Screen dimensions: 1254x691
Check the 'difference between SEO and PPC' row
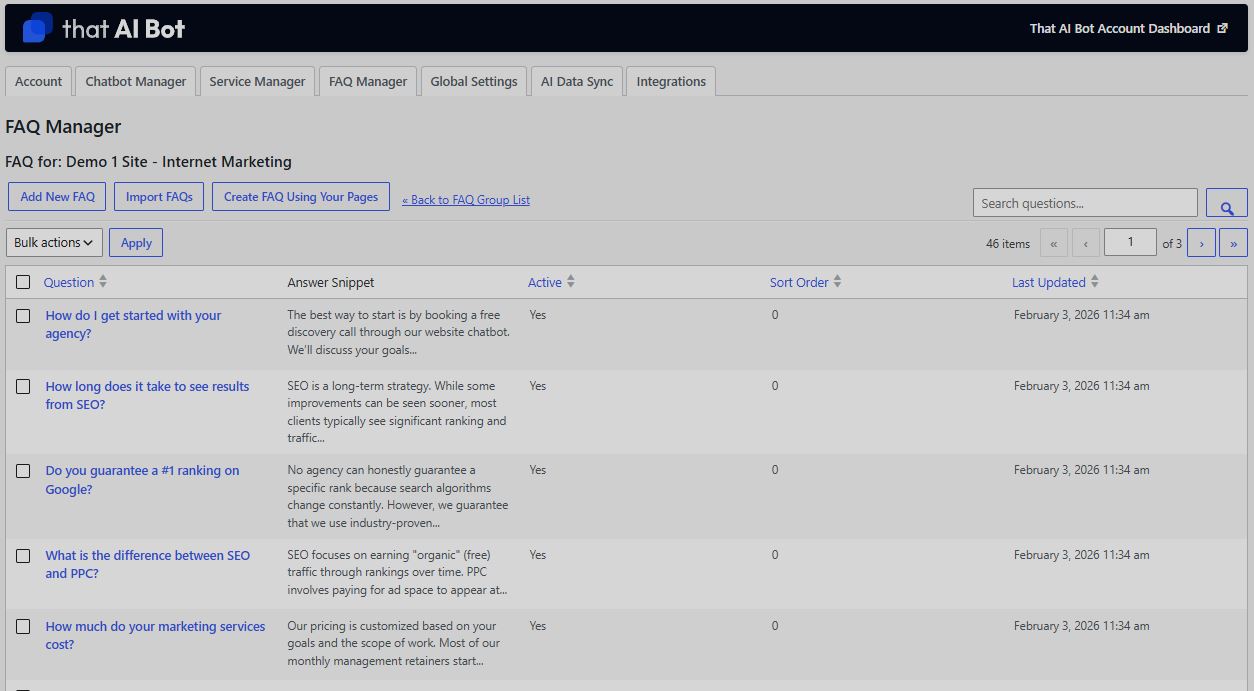click(x=23, y=556)
